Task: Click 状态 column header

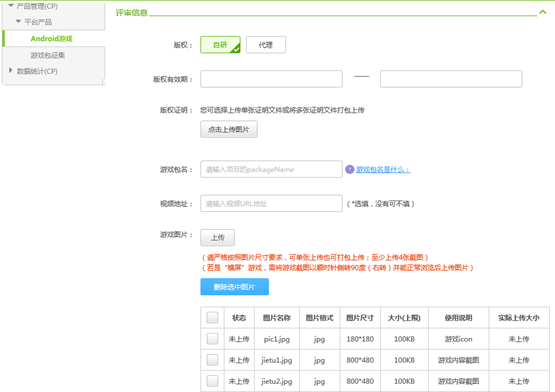Action: [x=239, y=318]
